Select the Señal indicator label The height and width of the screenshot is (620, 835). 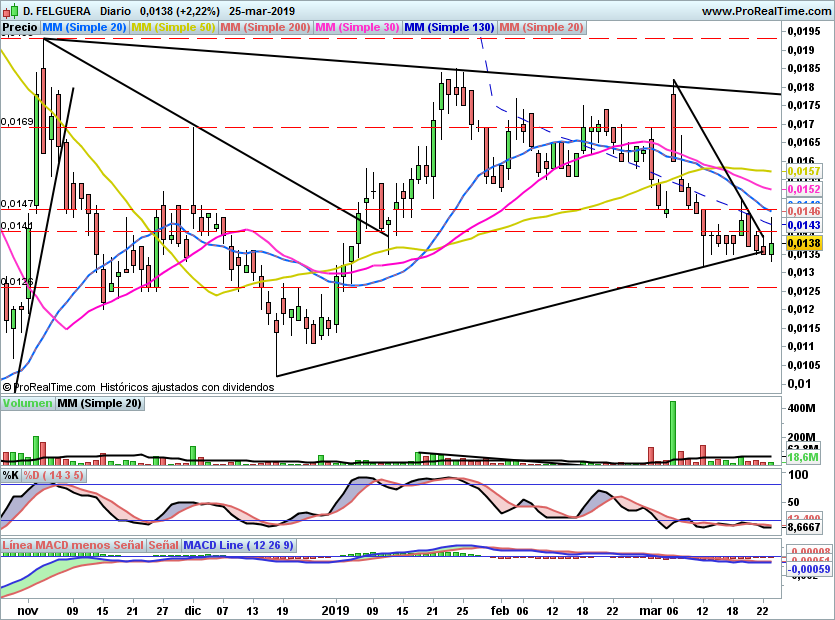[x=163, y=545]
